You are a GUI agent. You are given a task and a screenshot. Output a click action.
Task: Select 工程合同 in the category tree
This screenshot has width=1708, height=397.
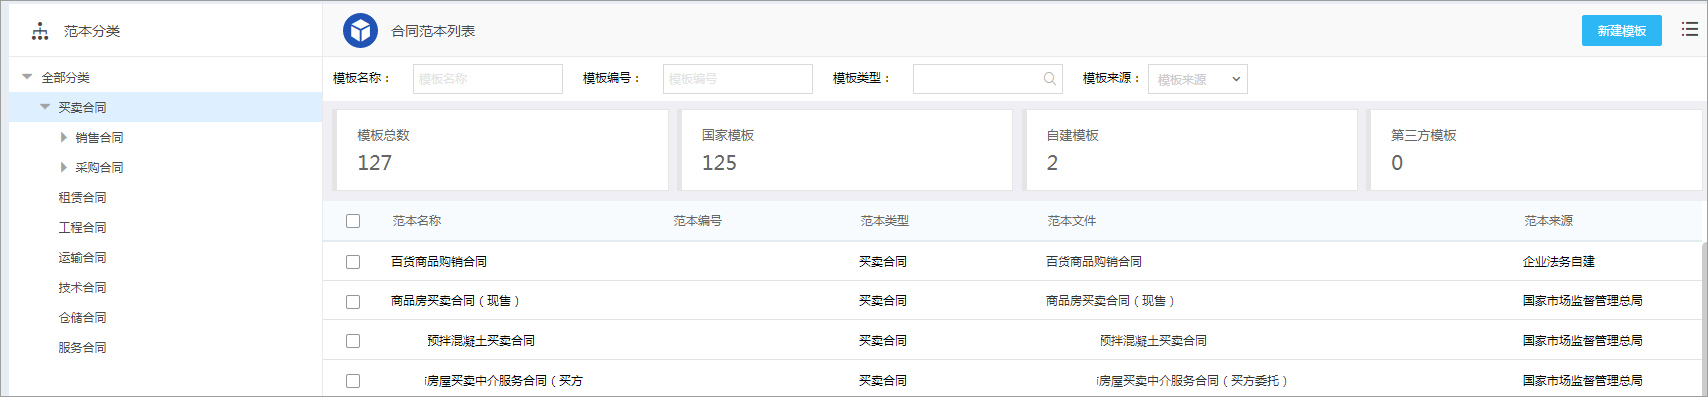[82, 228]
